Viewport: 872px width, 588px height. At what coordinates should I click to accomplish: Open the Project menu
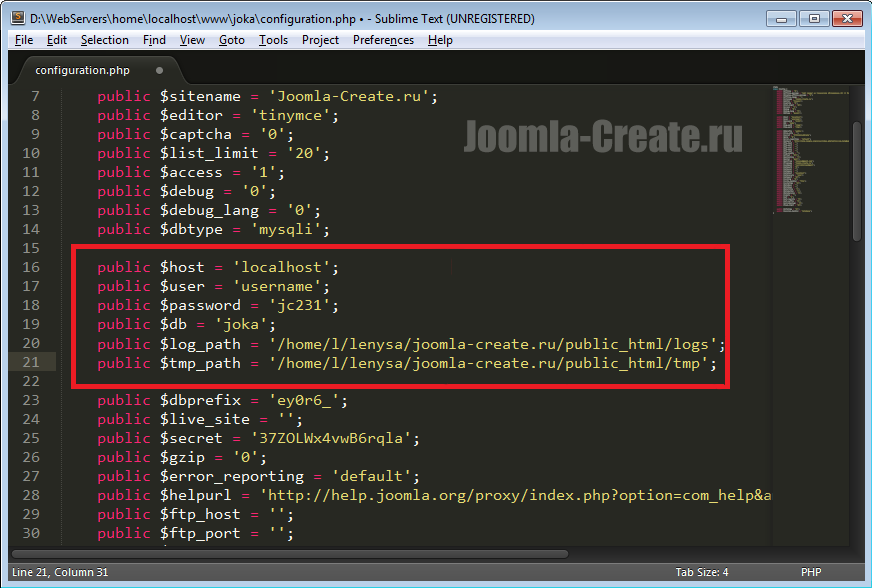[320, 40]
